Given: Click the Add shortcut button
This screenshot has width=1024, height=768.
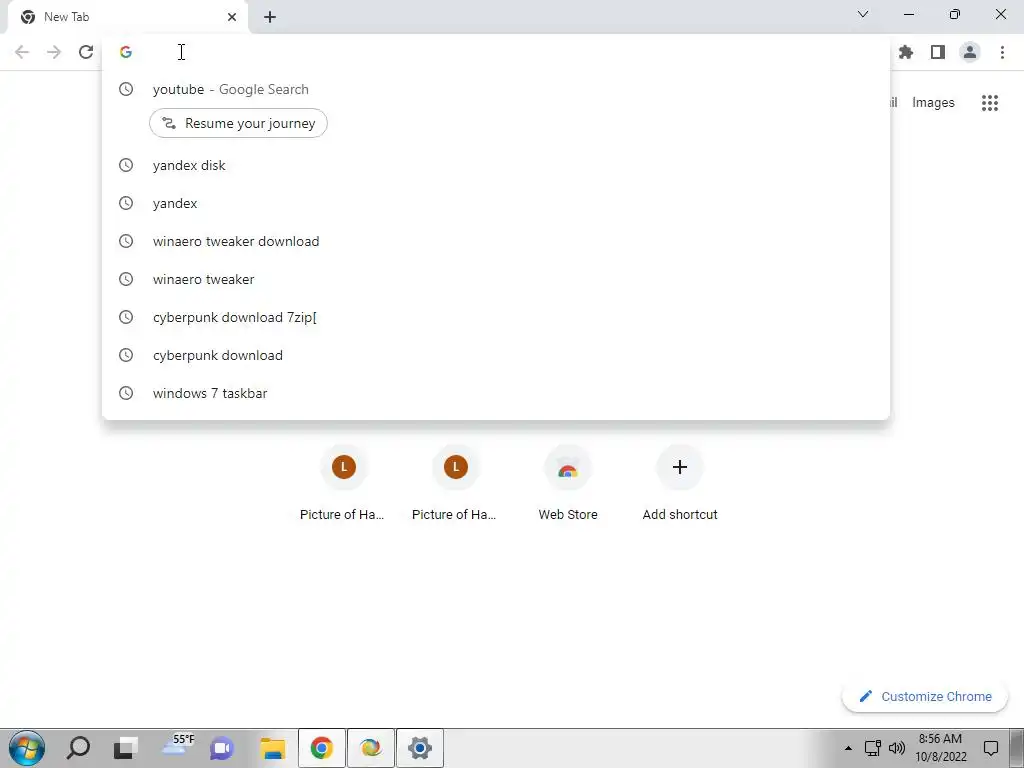Looking at the screenshot, I should pos(680,484).
